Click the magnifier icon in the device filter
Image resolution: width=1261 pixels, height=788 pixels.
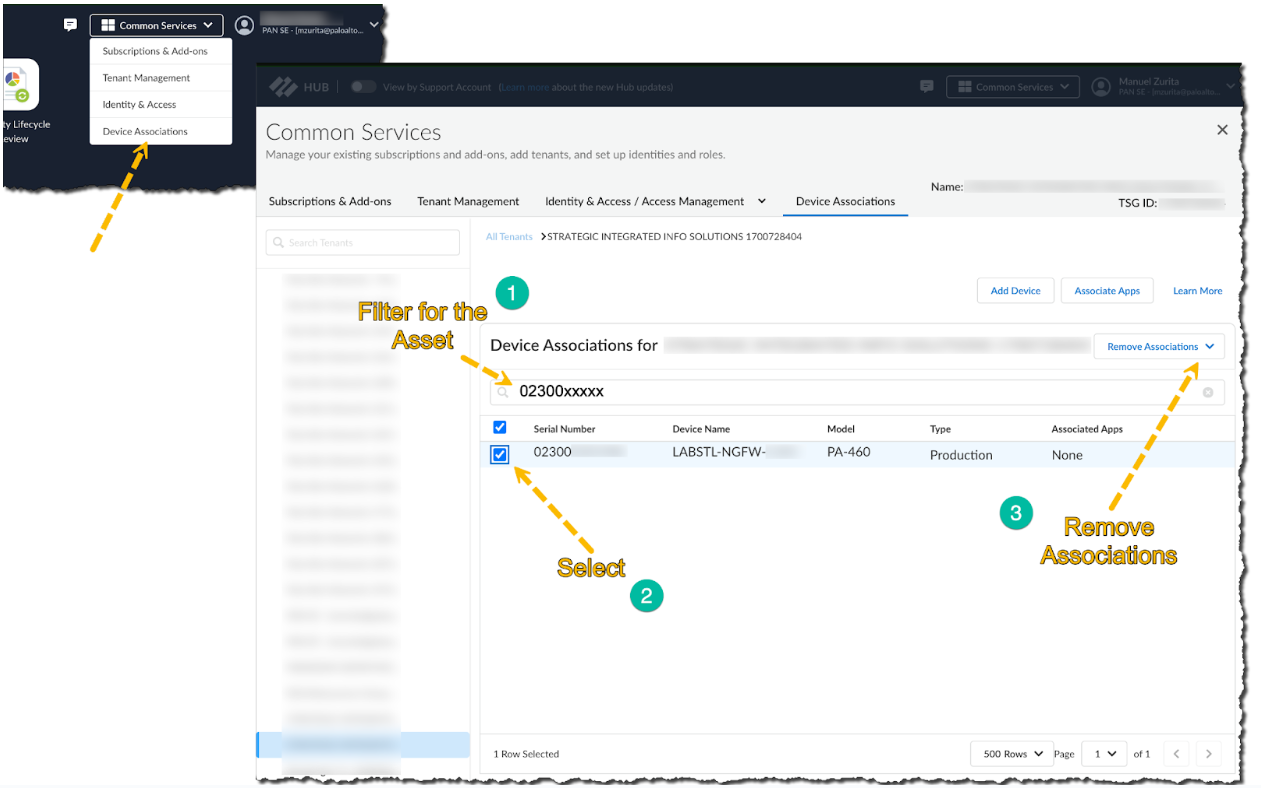coord(503,392)
